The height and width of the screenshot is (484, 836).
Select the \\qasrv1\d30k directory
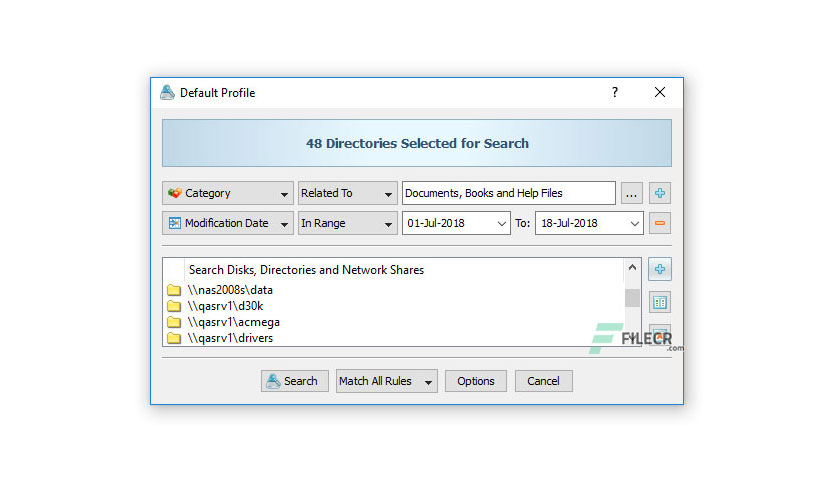pos(225,306)
